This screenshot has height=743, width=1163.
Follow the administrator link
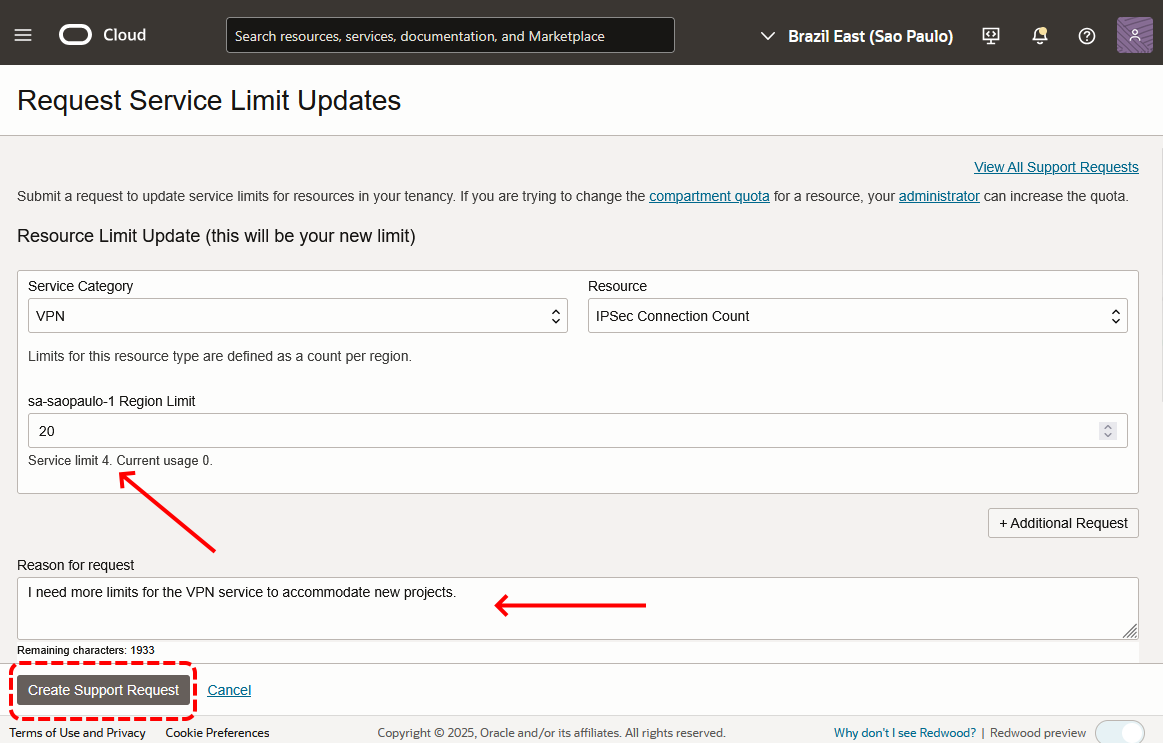pyautogui.click(x=939, y=196)
